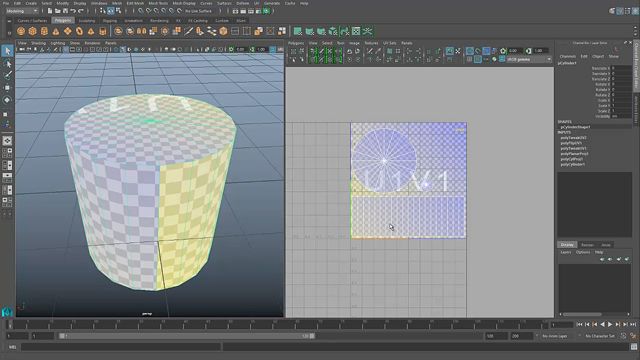This screenshot has height=360, width=640.
Task: Open the Layers menu in Layer Editor
Action: coord(566,252)
